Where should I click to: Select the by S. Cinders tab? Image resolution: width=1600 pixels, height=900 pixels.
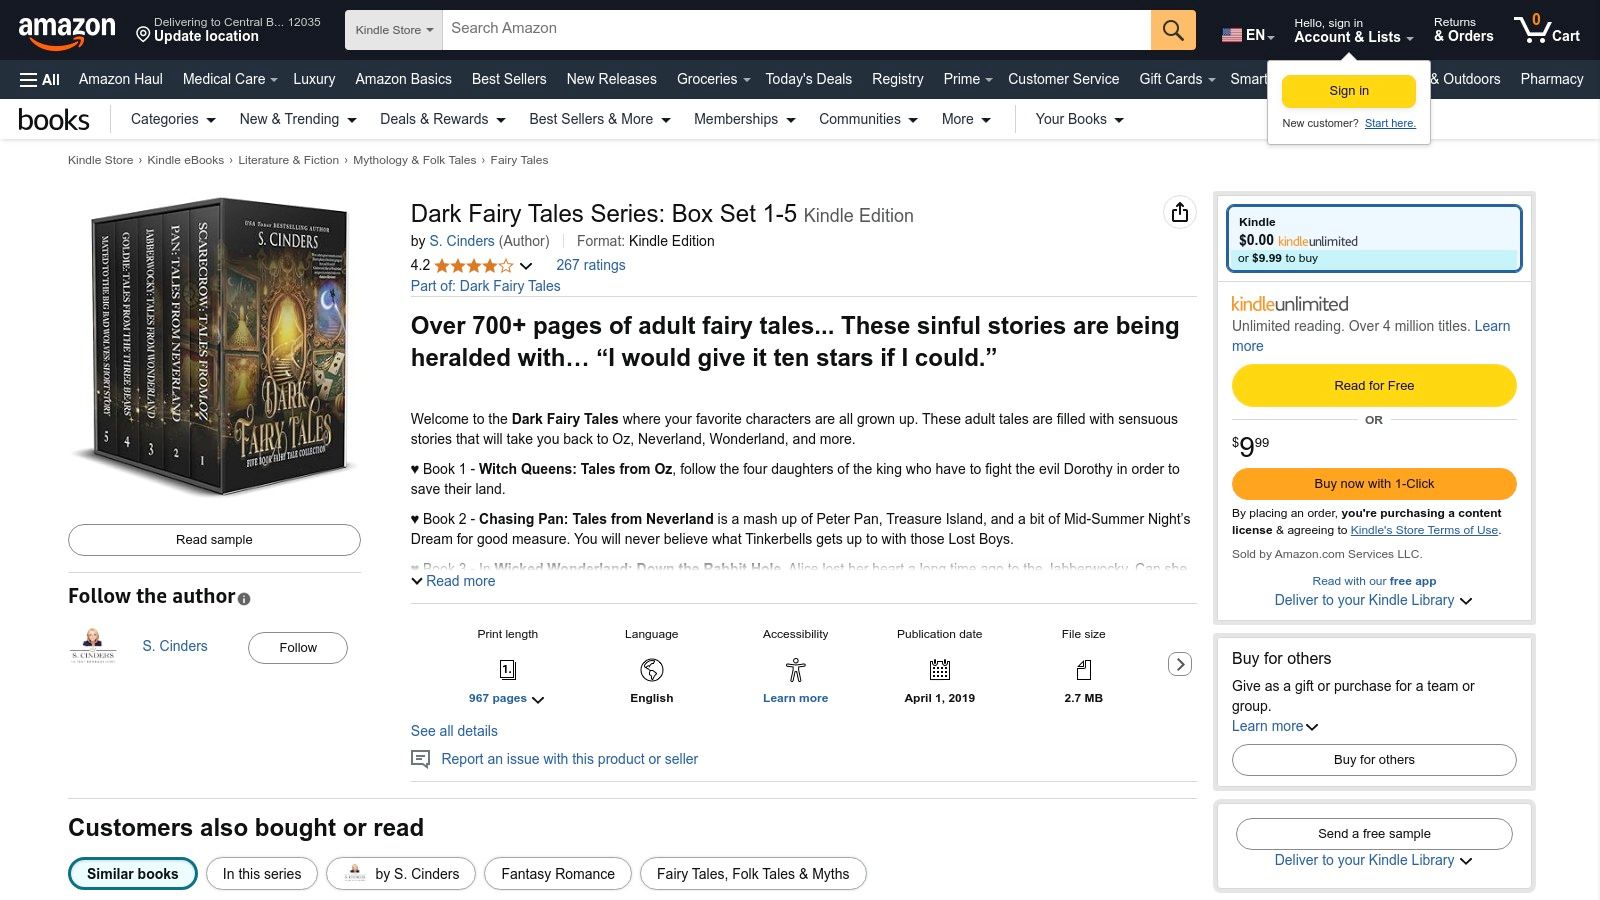tap(401, 874)
